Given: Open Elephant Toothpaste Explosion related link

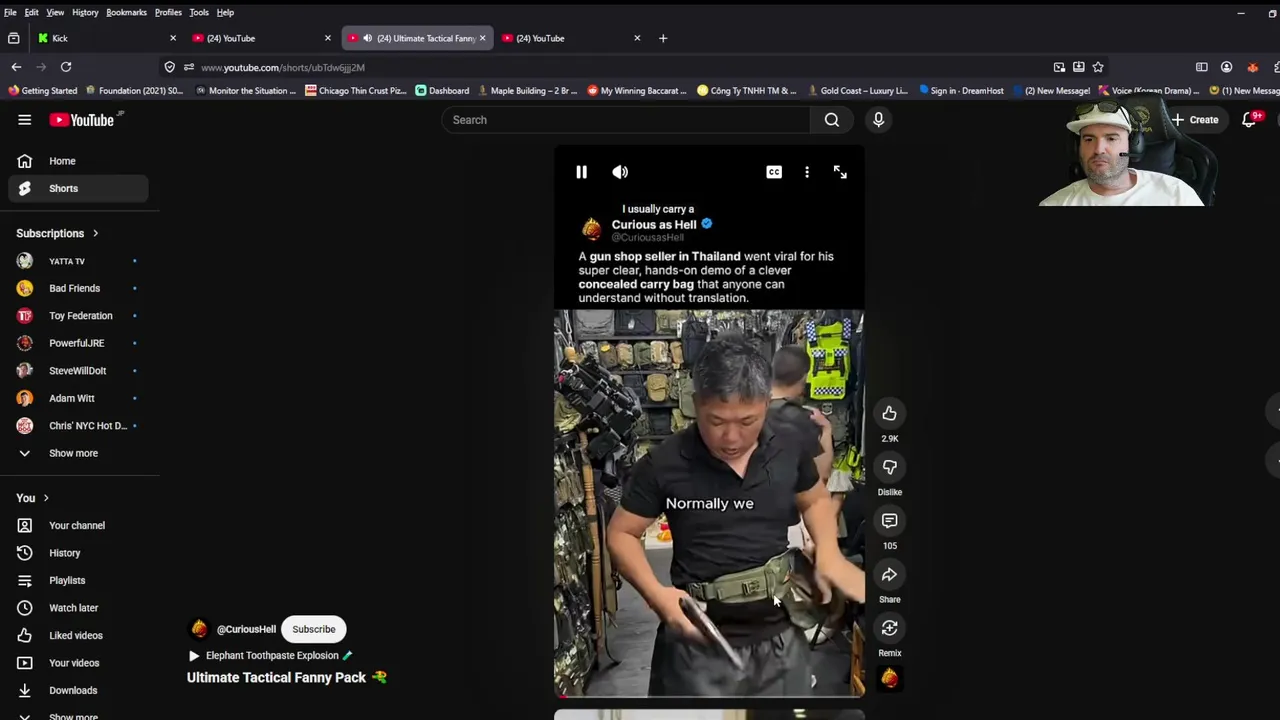Looking at the screenshot, I should click(270, 656).
